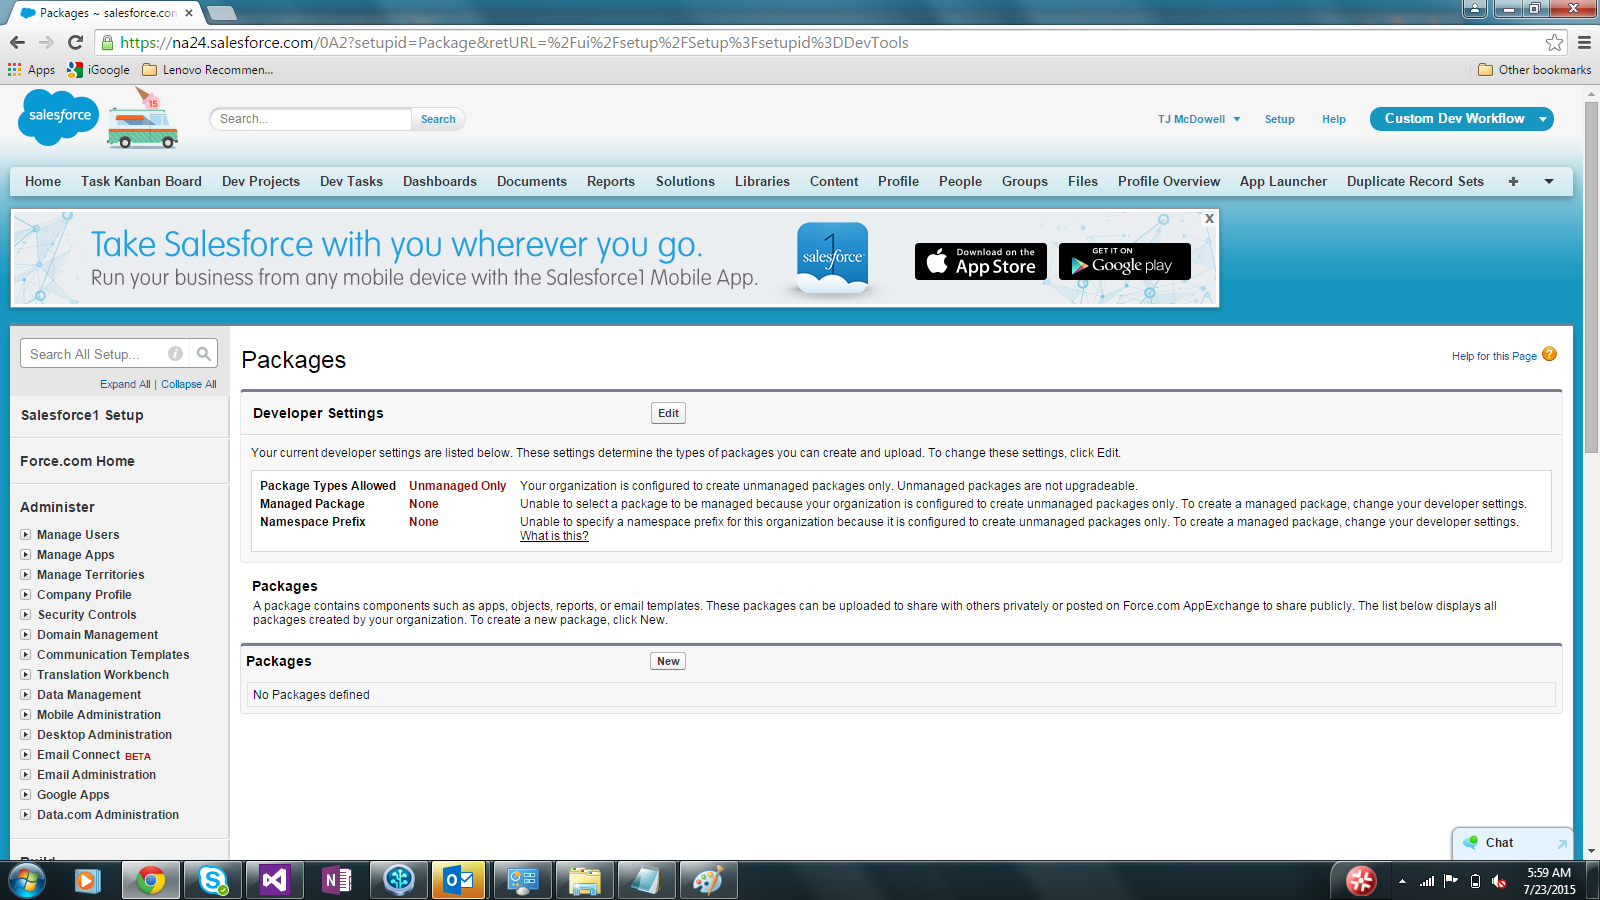This screenshot has width=1600, height=900.
Task: Click the info icon in Search All Setup
Action: [x=175, y=353]
